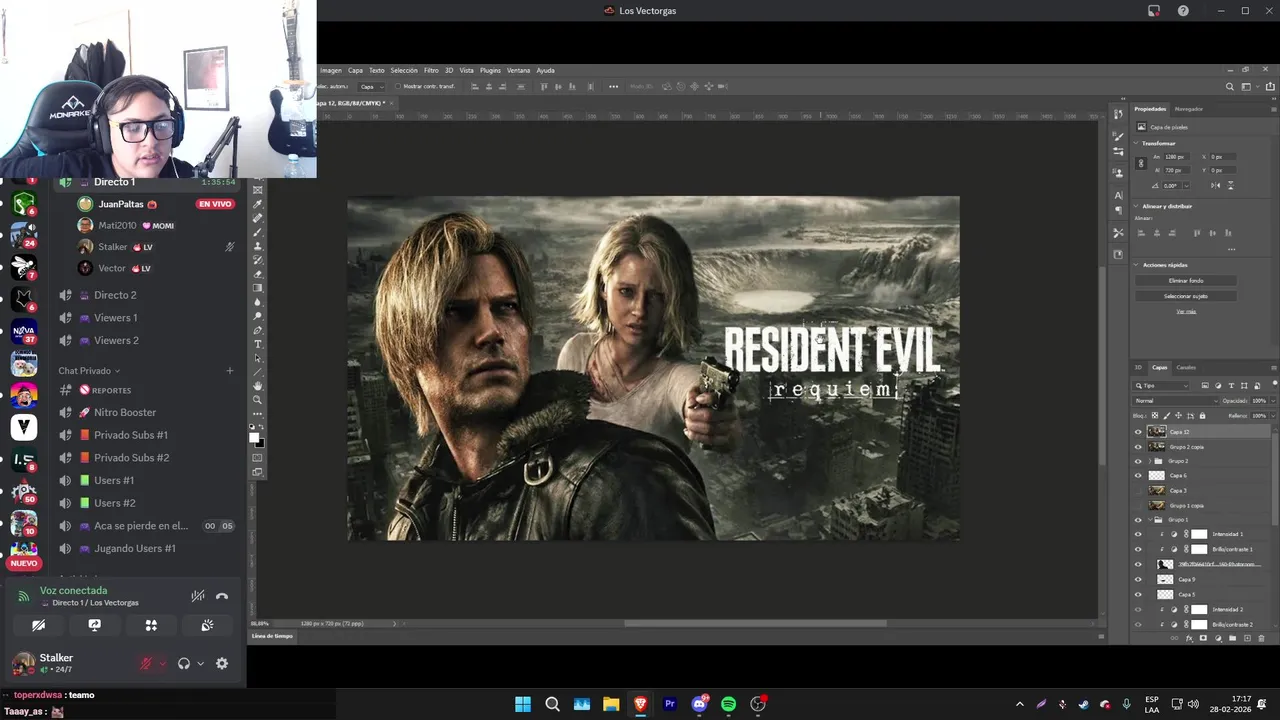Open the Filtro menu
Screen dimensions: 1280x720
click(x=431, y=70)
